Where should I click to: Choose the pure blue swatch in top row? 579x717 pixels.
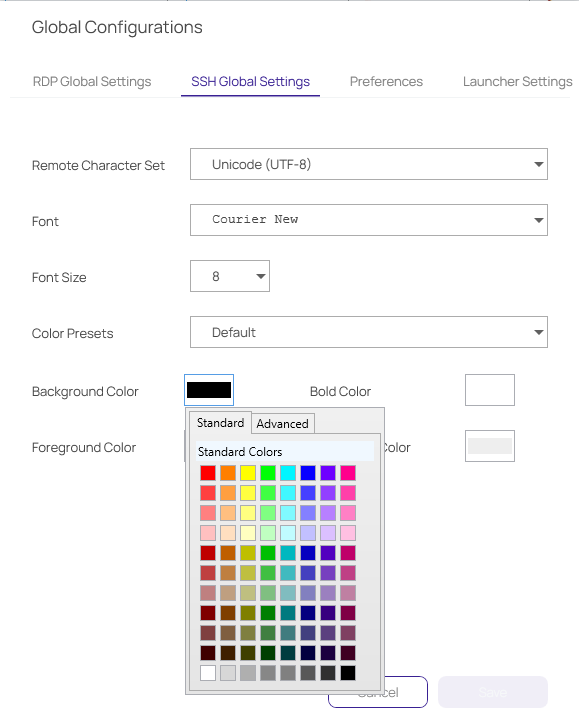(308, 473)
